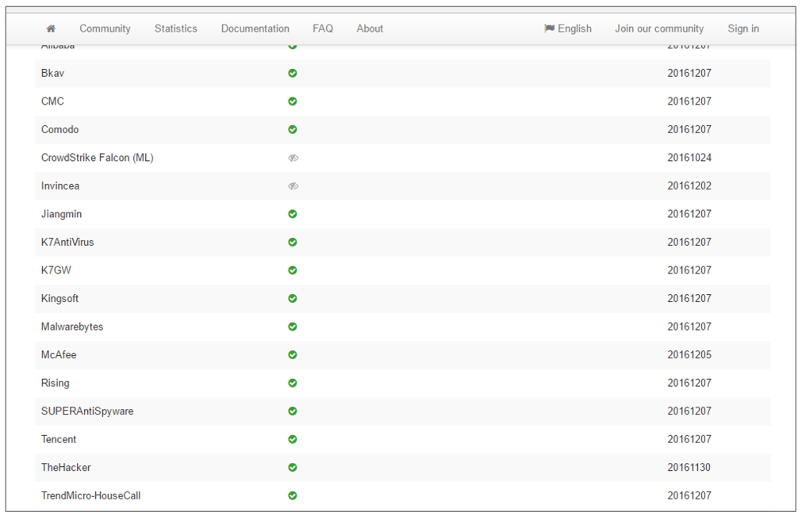Click the update date in the Tencent row
This screenshot has height=522, width=800.
(689, 439)
